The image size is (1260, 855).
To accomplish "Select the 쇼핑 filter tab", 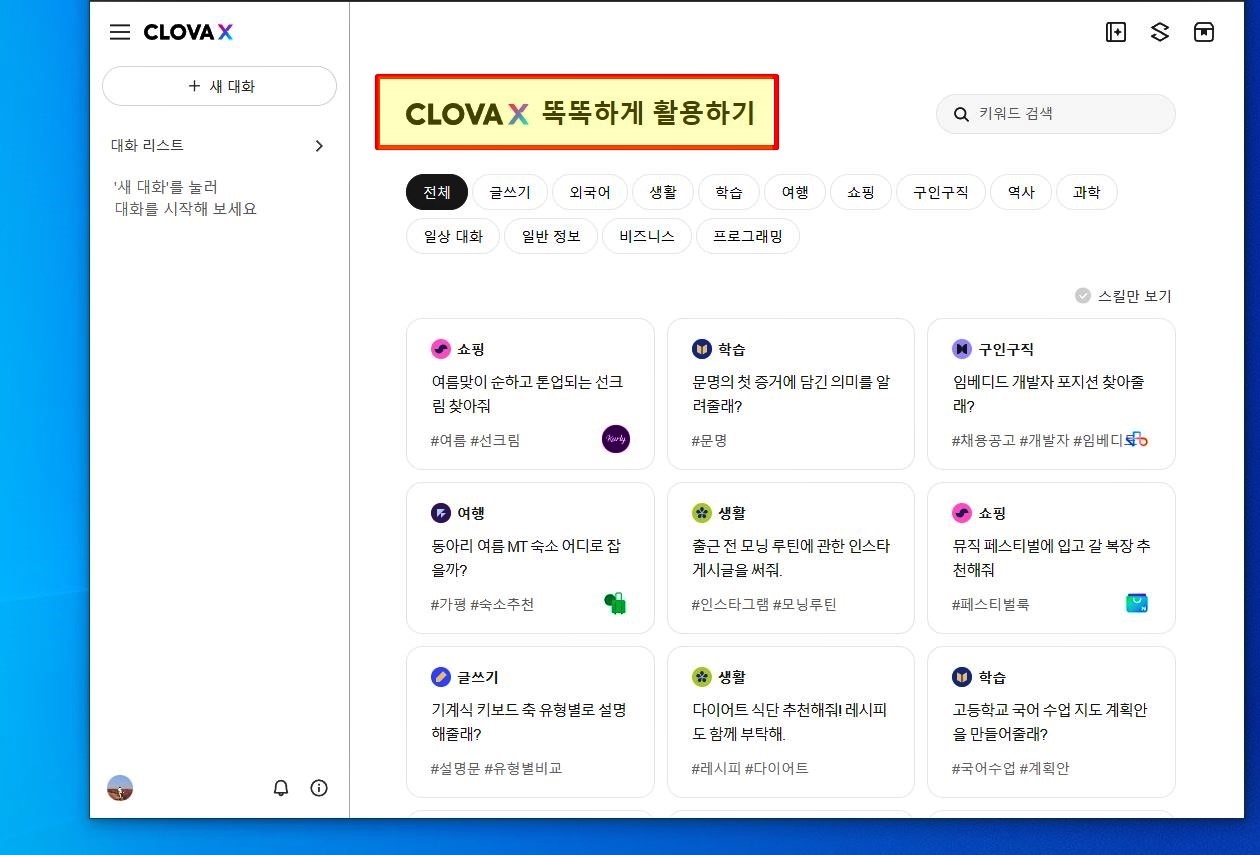I will pyautogui.click(x=861, y=192).
